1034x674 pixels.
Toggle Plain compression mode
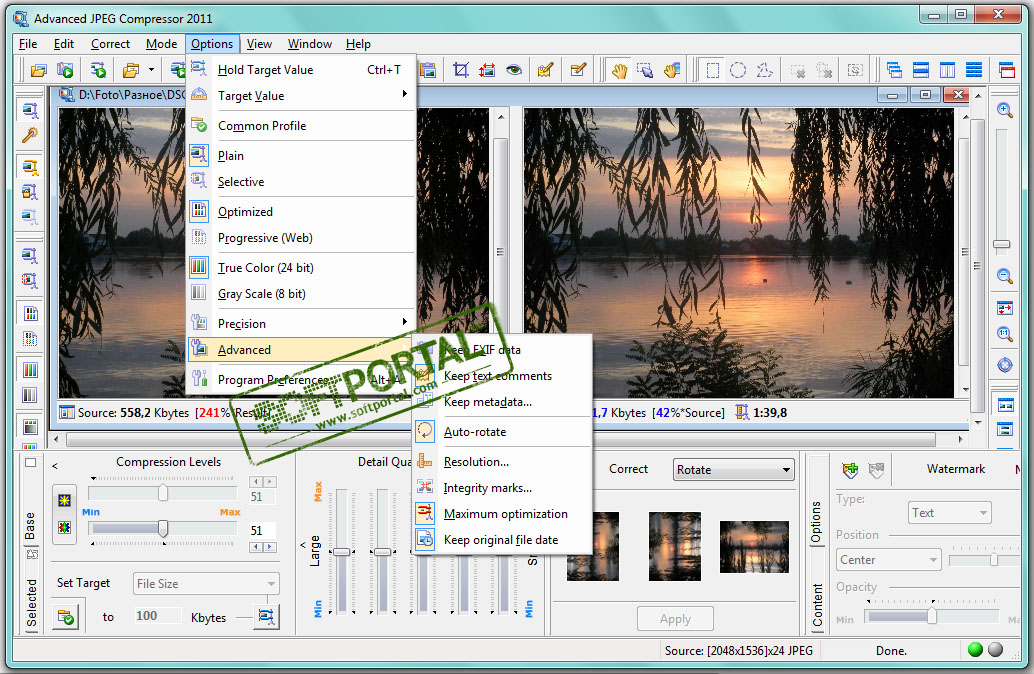pos(301,156)
